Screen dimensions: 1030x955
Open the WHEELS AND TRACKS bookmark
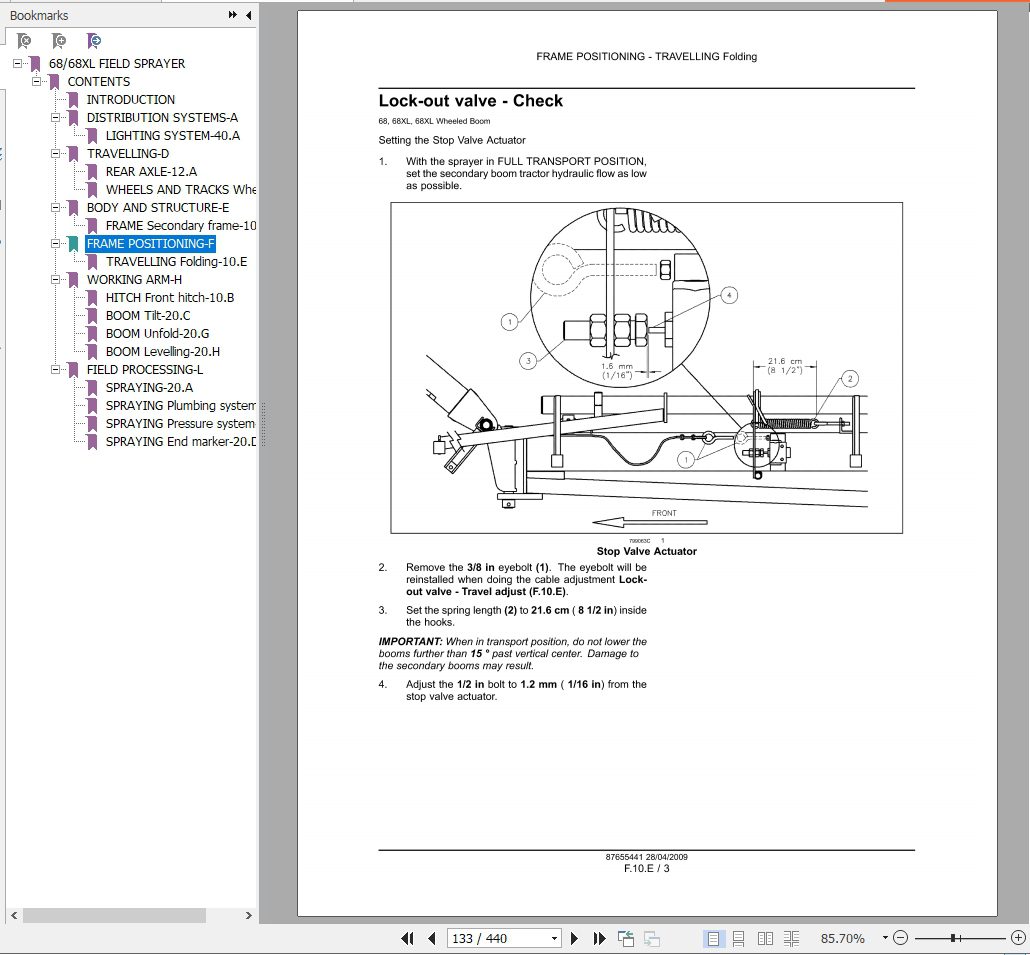coord(181,190)
